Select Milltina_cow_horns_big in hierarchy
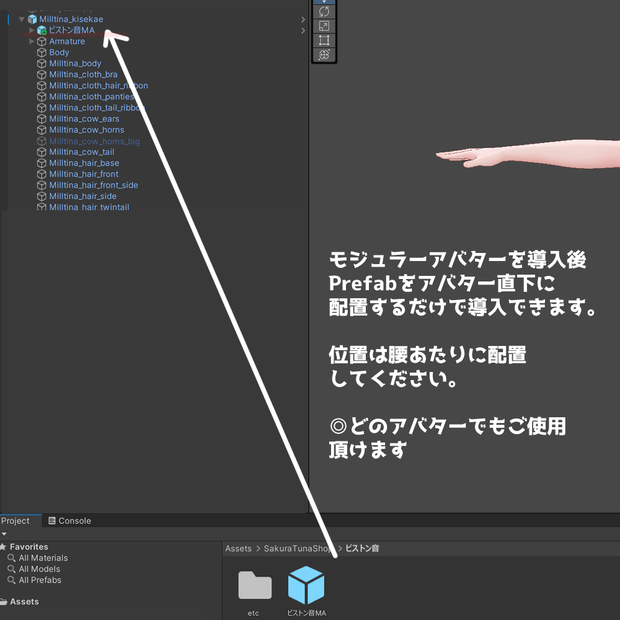 94,141
